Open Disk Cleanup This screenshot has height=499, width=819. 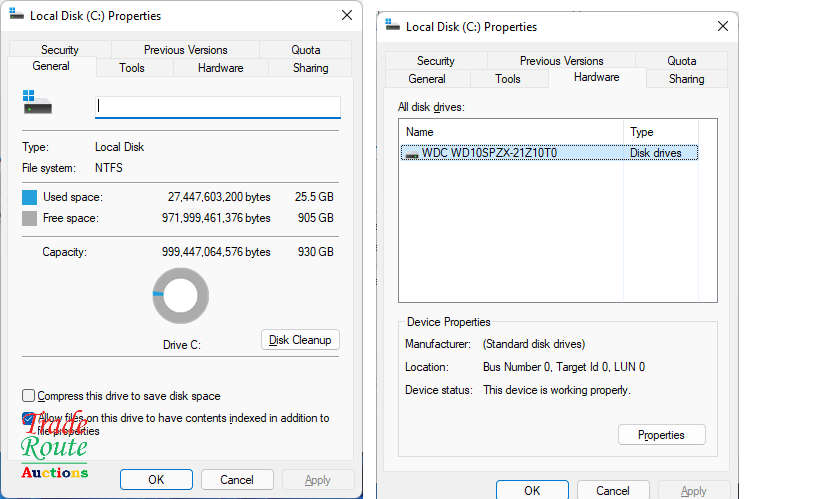(x=300, y=340)
